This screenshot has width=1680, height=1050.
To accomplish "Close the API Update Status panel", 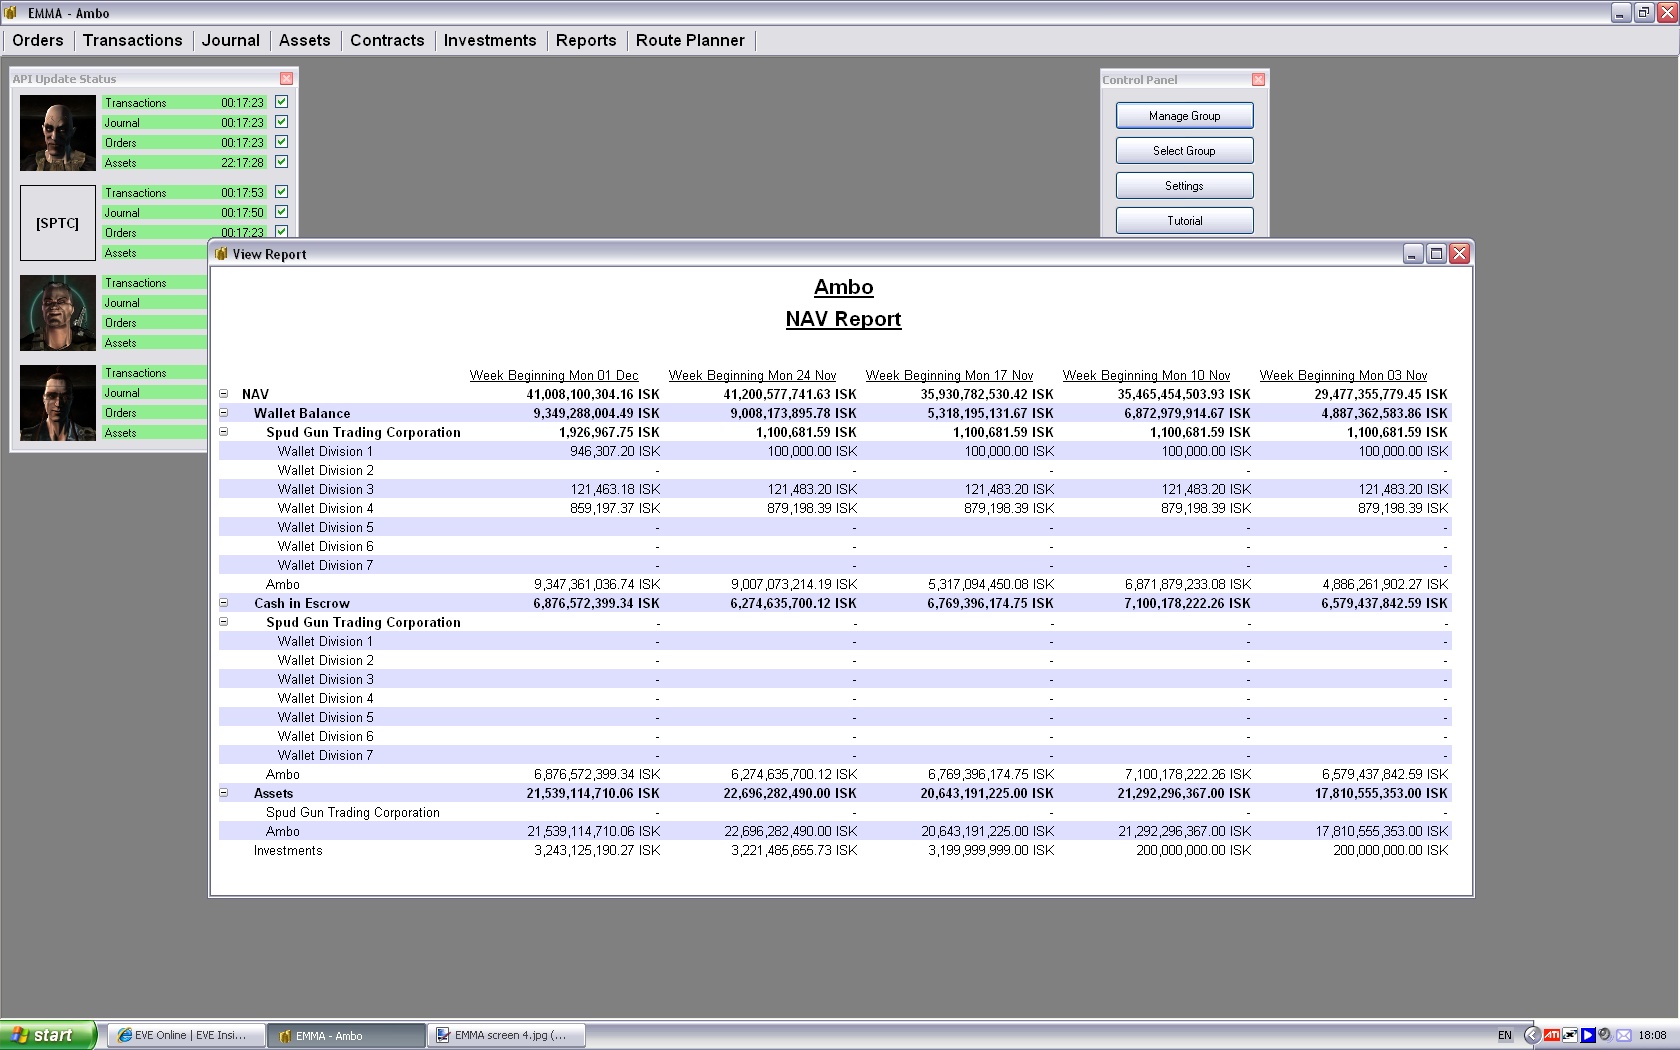I will tap(287, 79).
